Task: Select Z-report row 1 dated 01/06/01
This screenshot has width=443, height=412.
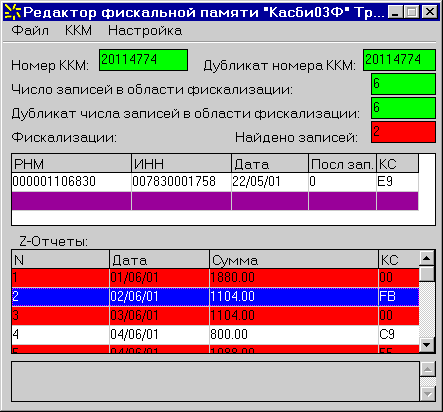Action: click(215, 278)
